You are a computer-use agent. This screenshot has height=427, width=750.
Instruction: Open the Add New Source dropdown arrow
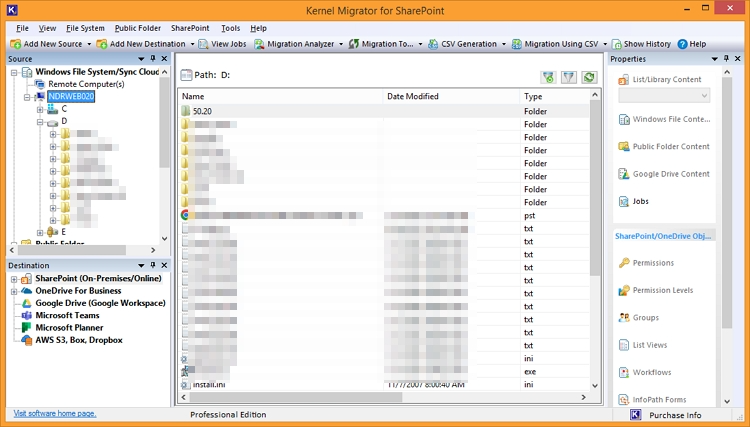[x=89, y=44]
